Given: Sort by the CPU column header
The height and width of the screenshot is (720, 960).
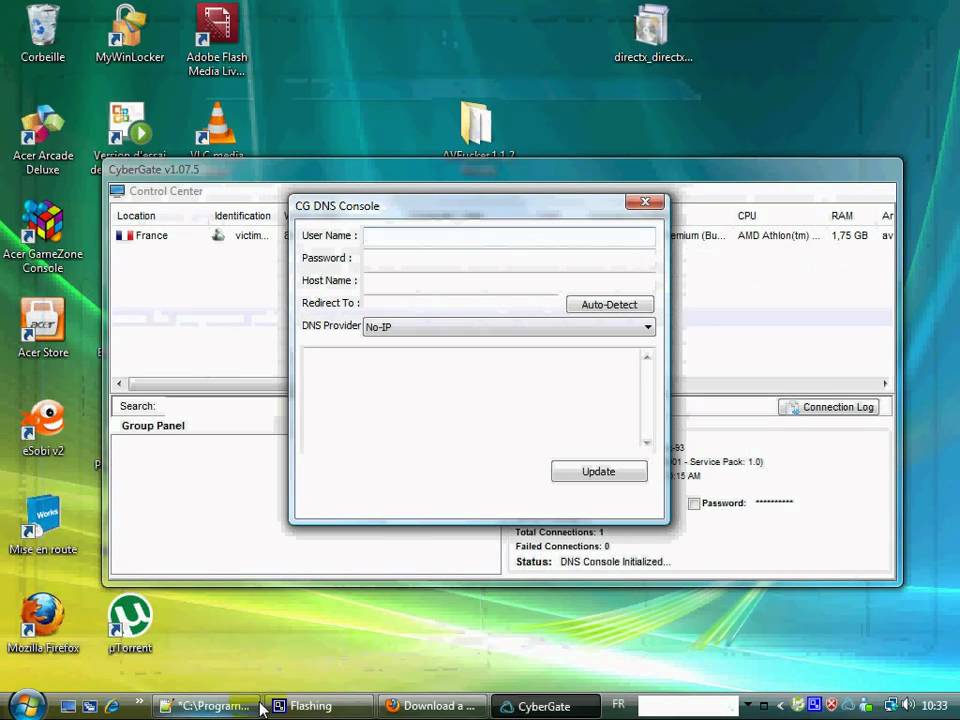Looking at the screenshot, I should [x=747, y=216].
